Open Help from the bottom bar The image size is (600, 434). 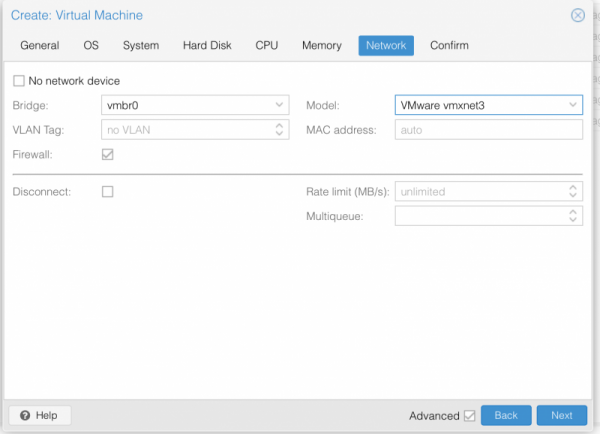click(40, 415)
